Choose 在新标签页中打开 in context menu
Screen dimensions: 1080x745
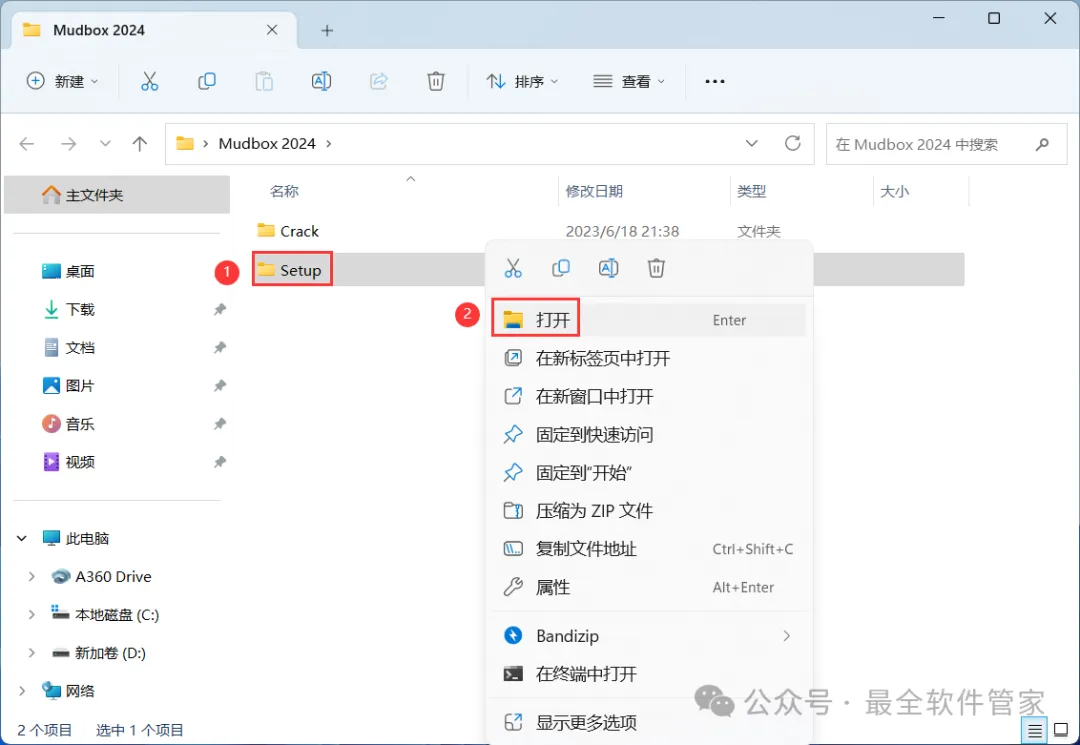tap(650, 358)
